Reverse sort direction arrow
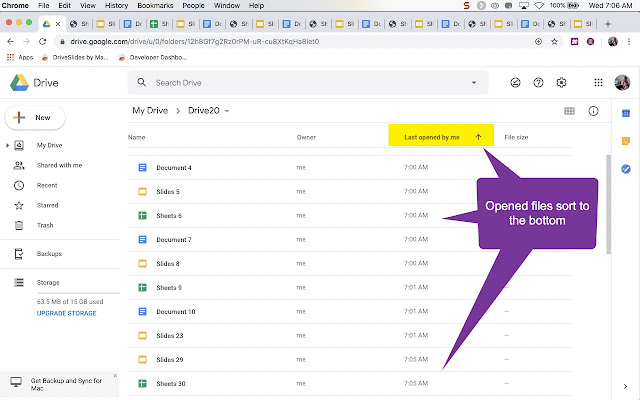Image resolution: width=640 pixels, height=400 pixels. click(x=478, y=137)
